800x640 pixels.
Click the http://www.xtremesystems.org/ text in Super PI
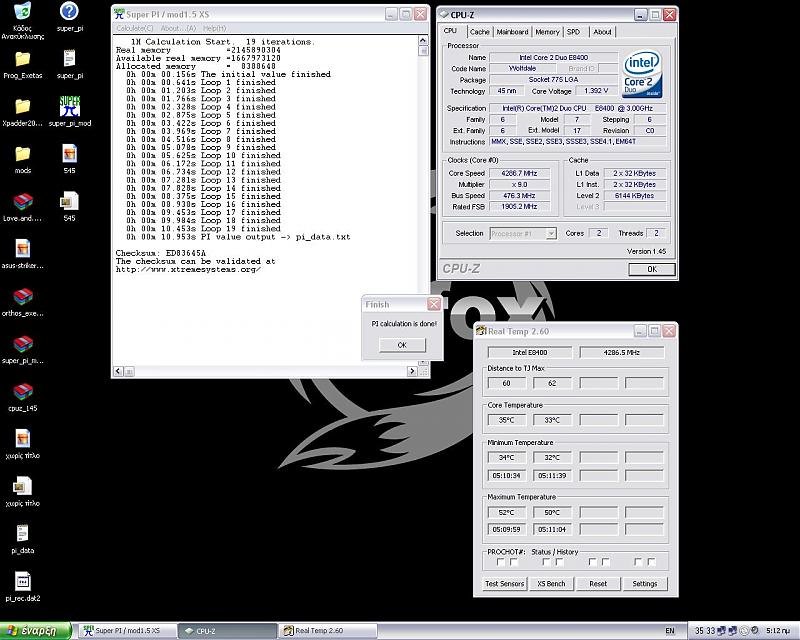click(x=188, y=269)
